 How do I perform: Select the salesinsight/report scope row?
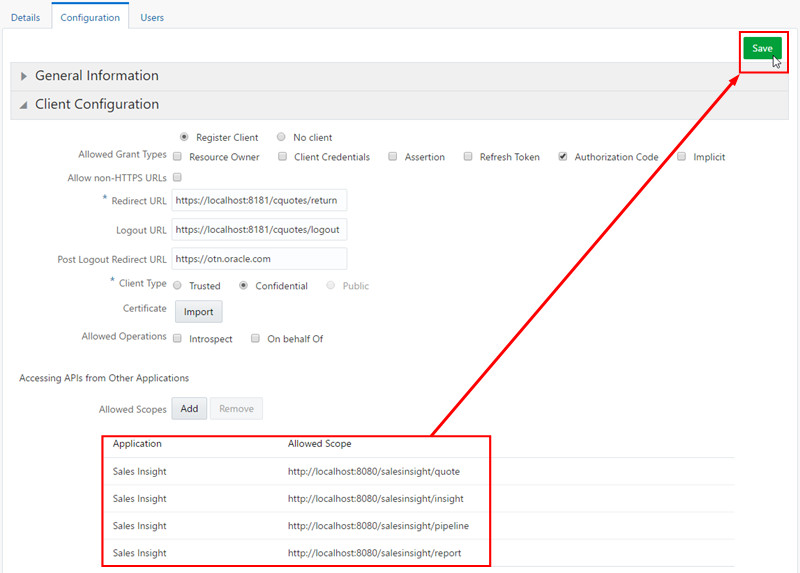[419, 553]
